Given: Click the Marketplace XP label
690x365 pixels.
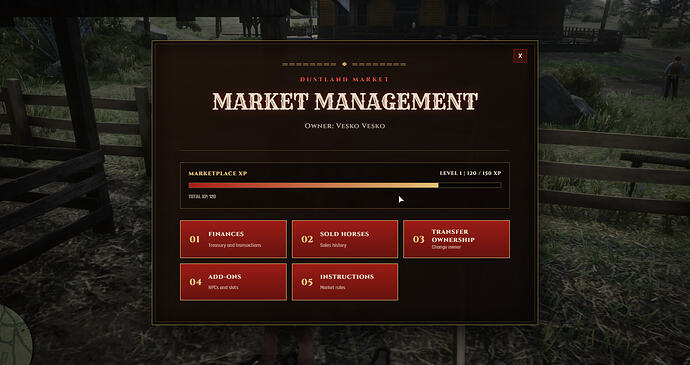Looking at the screenshot, I should coord(218,173).
